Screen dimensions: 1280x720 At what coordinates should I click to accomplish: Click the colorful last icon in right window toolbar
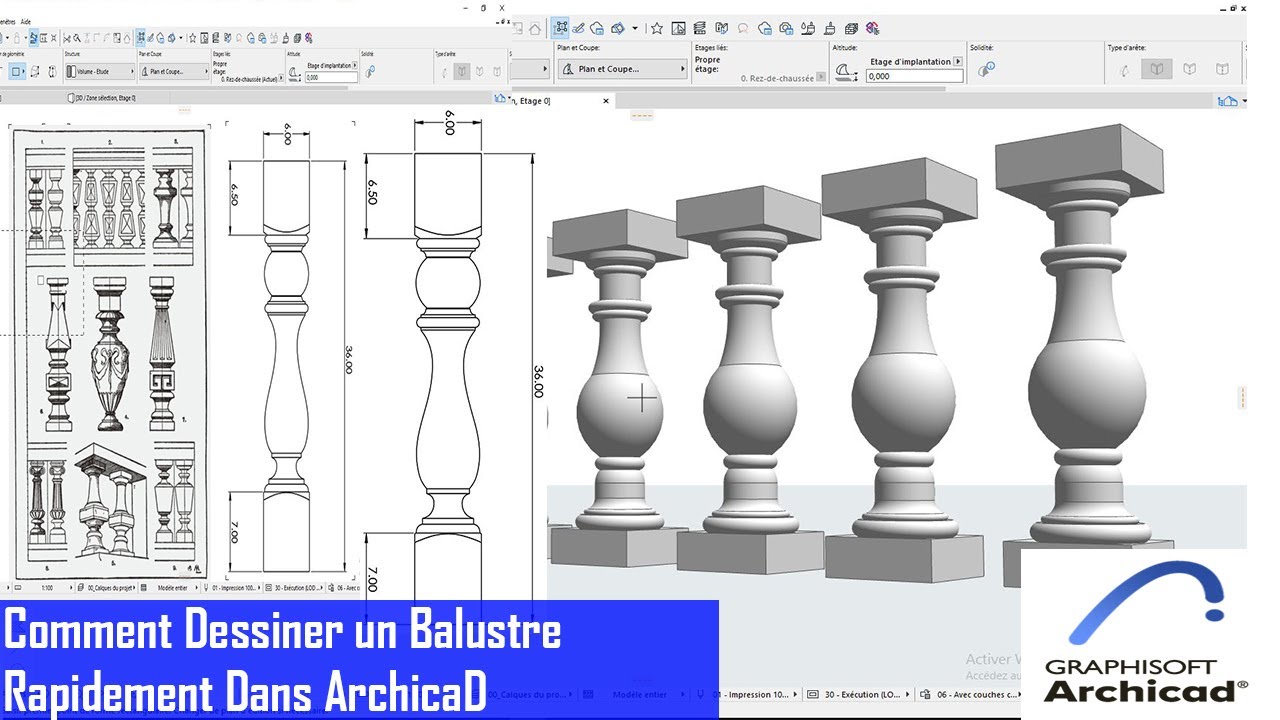[873, 28]
